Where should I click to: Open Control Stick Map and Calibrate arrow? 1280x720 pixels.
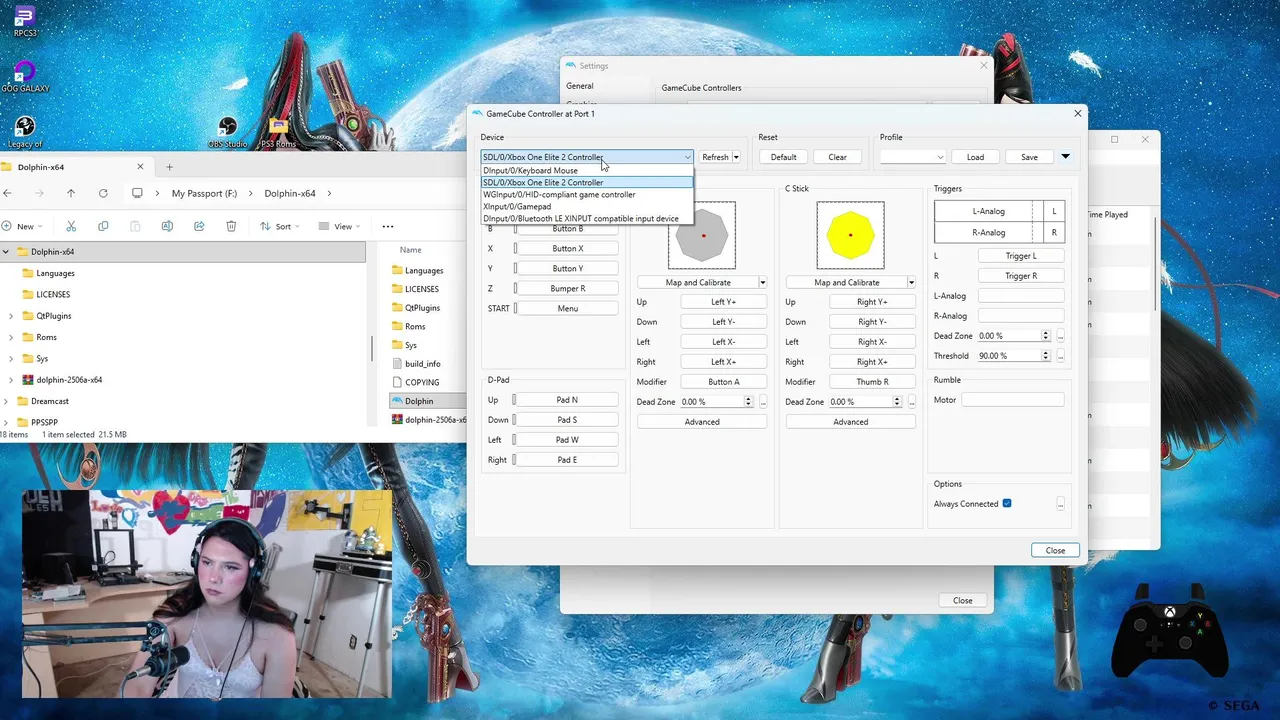[x=762, y=282]
